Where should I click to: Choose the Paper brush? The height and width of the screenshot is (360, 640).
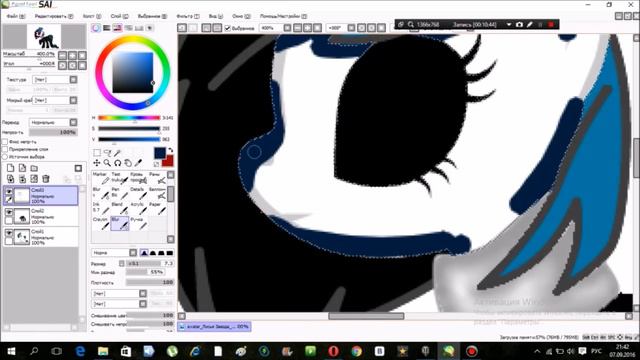tap(158, 208)
